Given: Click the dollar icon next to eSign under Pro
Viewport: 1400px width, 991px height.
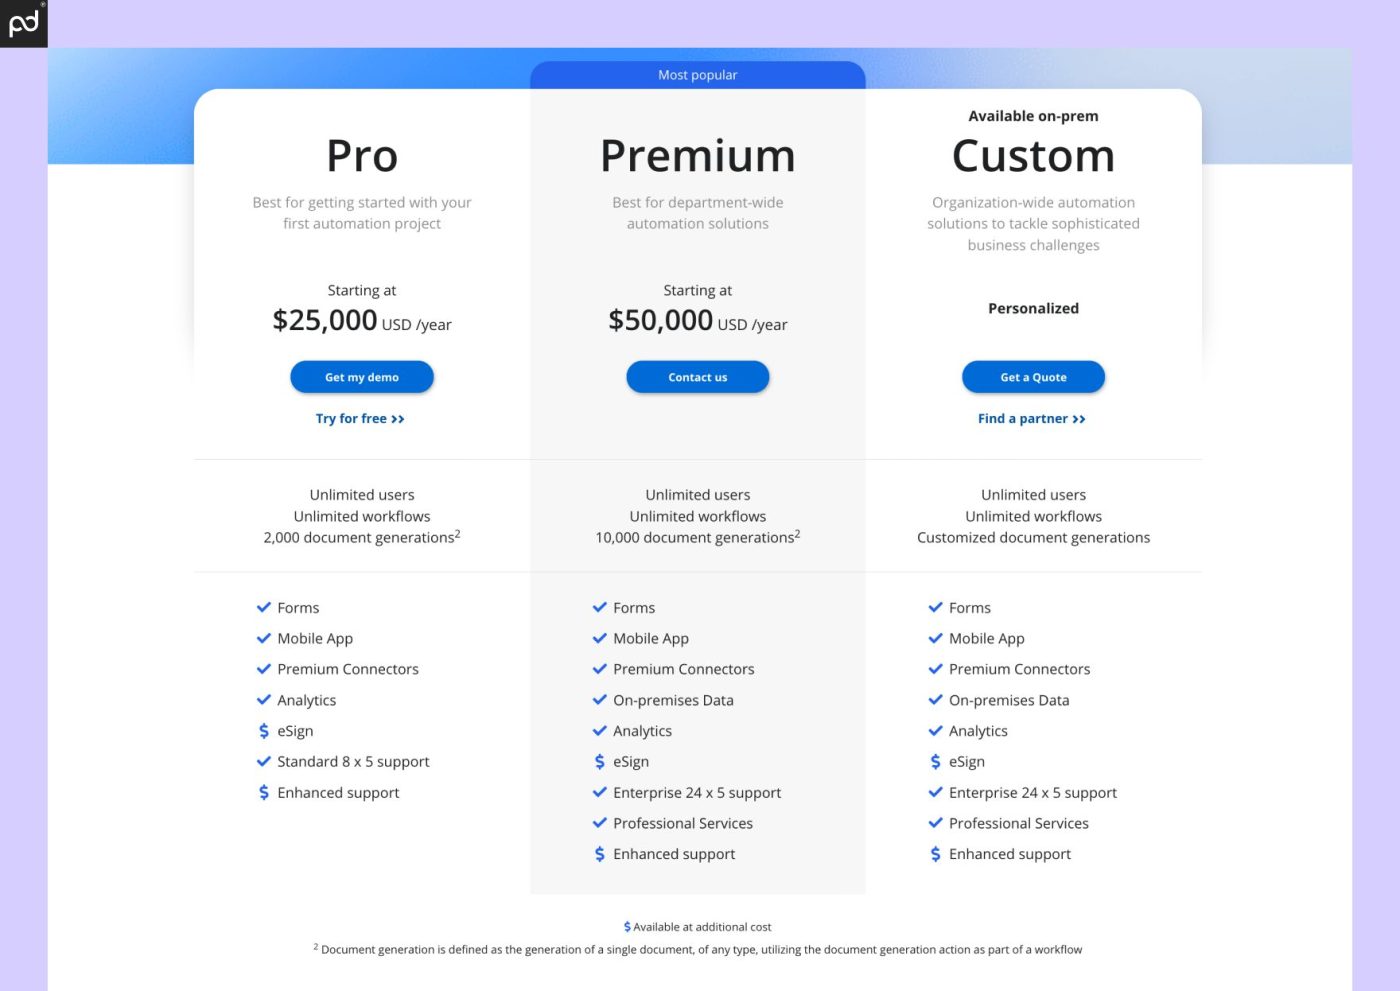Looking at the screenshot, I should (264, 731).
